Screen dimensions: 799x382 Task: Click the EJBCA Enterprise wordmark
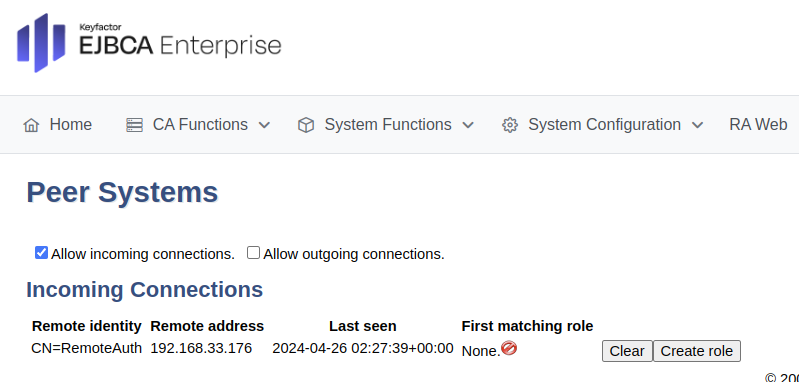click(x=180, y=45)
